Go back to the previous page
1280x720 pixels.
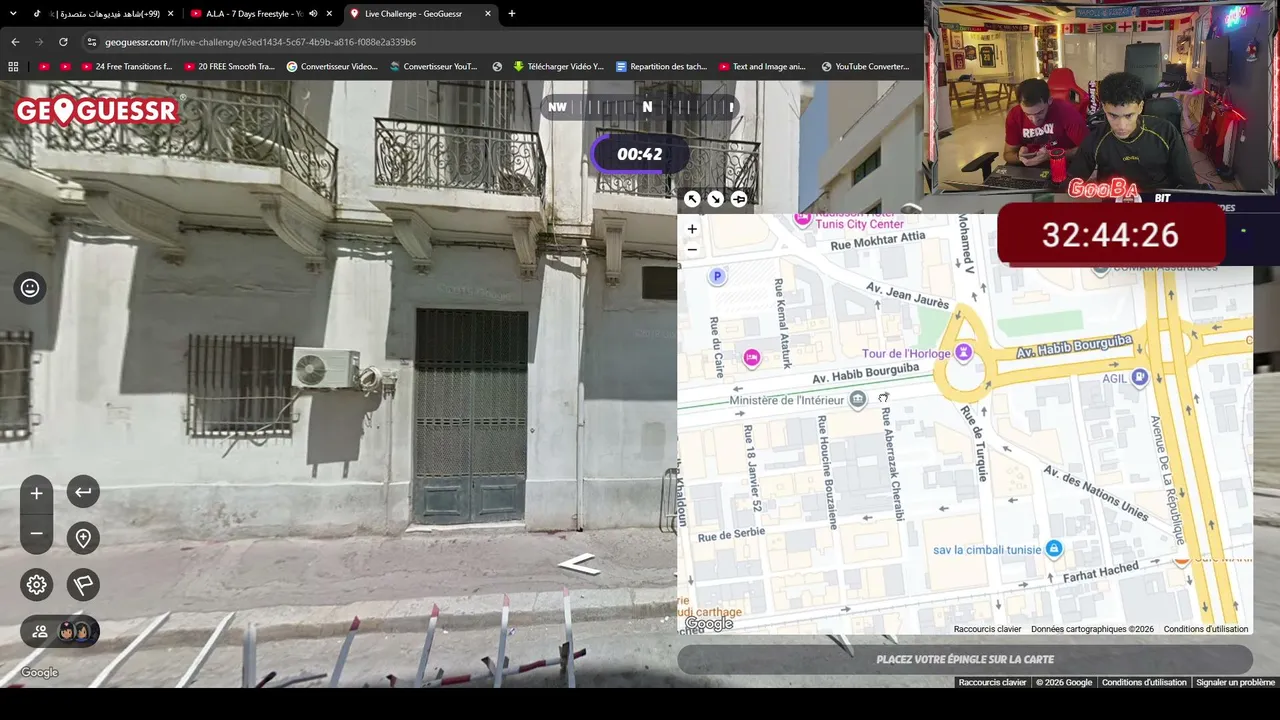(x=15, y=42)
